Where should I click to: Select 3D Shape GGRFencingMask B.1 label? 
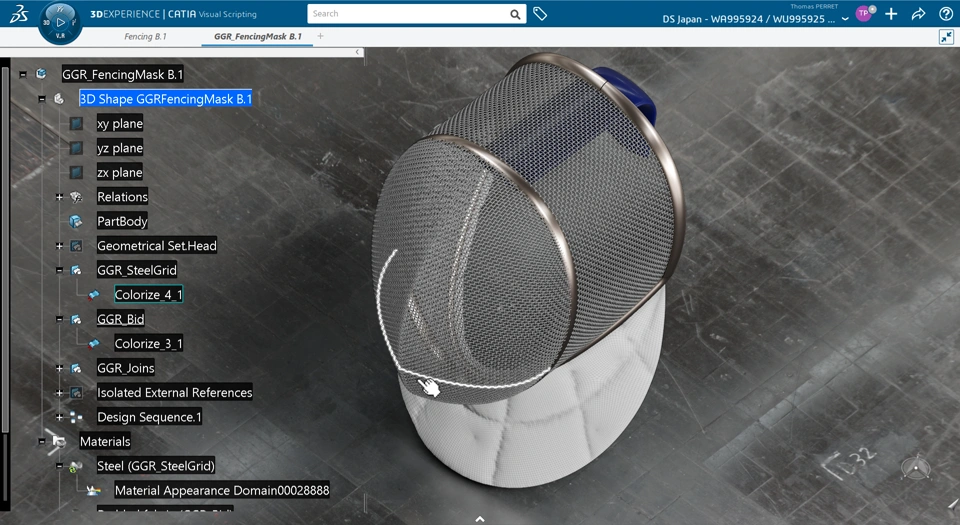click(x=165, y=99)
